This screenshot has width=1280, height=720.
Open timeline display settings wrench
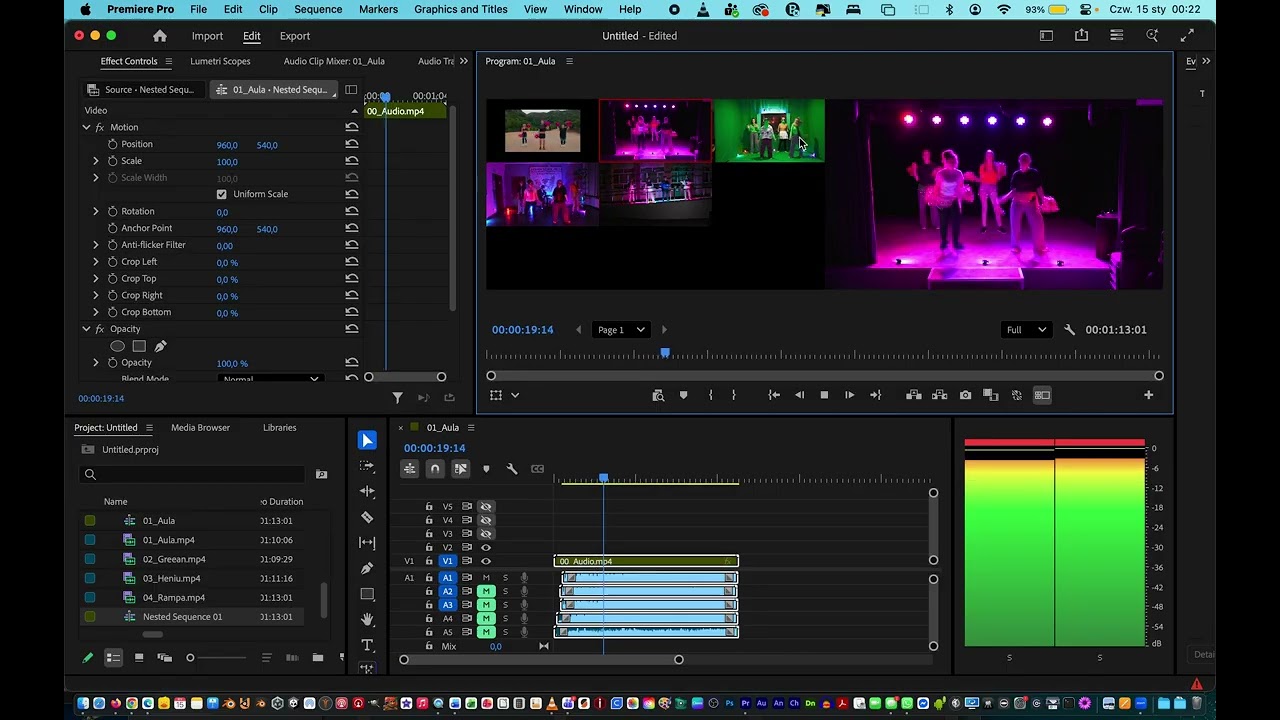512,469
